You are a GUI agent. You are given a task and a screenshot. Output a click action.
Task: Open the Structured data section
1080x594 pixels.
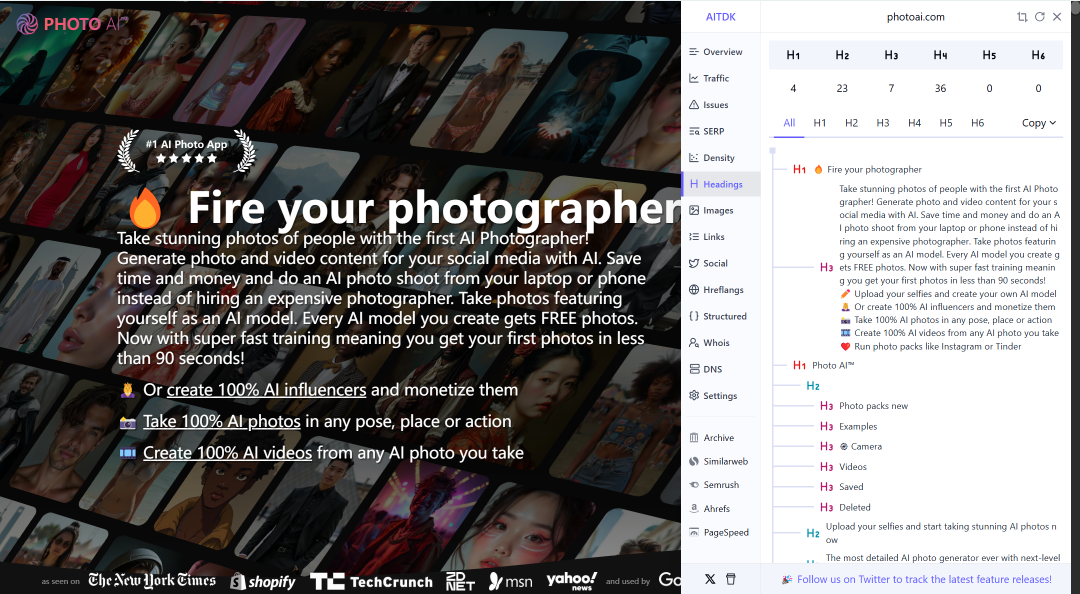[717, 316]
